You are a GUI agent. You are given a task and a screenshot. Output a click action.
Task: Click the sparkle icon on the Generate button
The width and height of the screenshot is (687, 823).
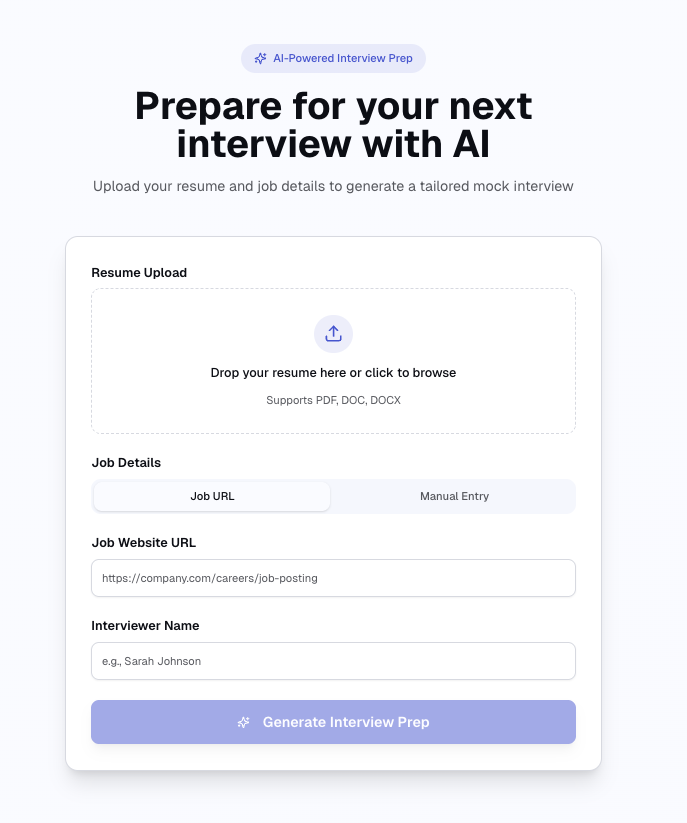pyautogui.click(x=244, y=722)
